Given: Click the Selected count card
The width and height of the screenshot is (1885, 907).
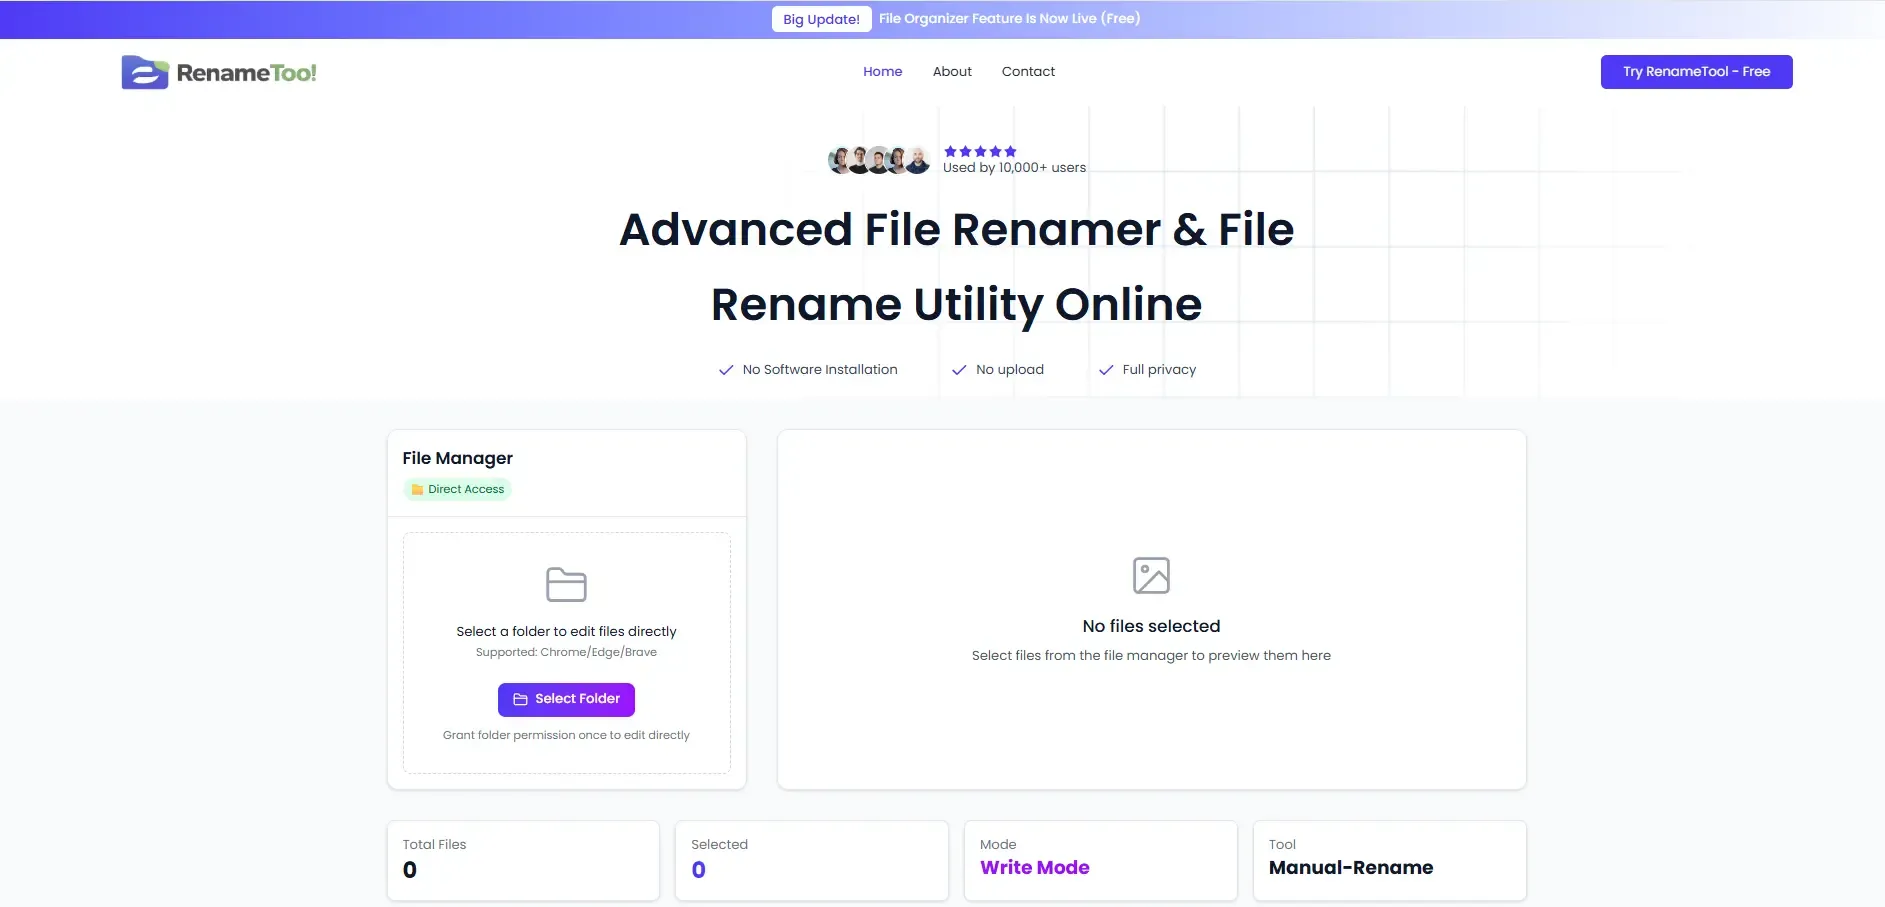Looking at the screenshot, I should pyautogui.click(x=811, y=860).
